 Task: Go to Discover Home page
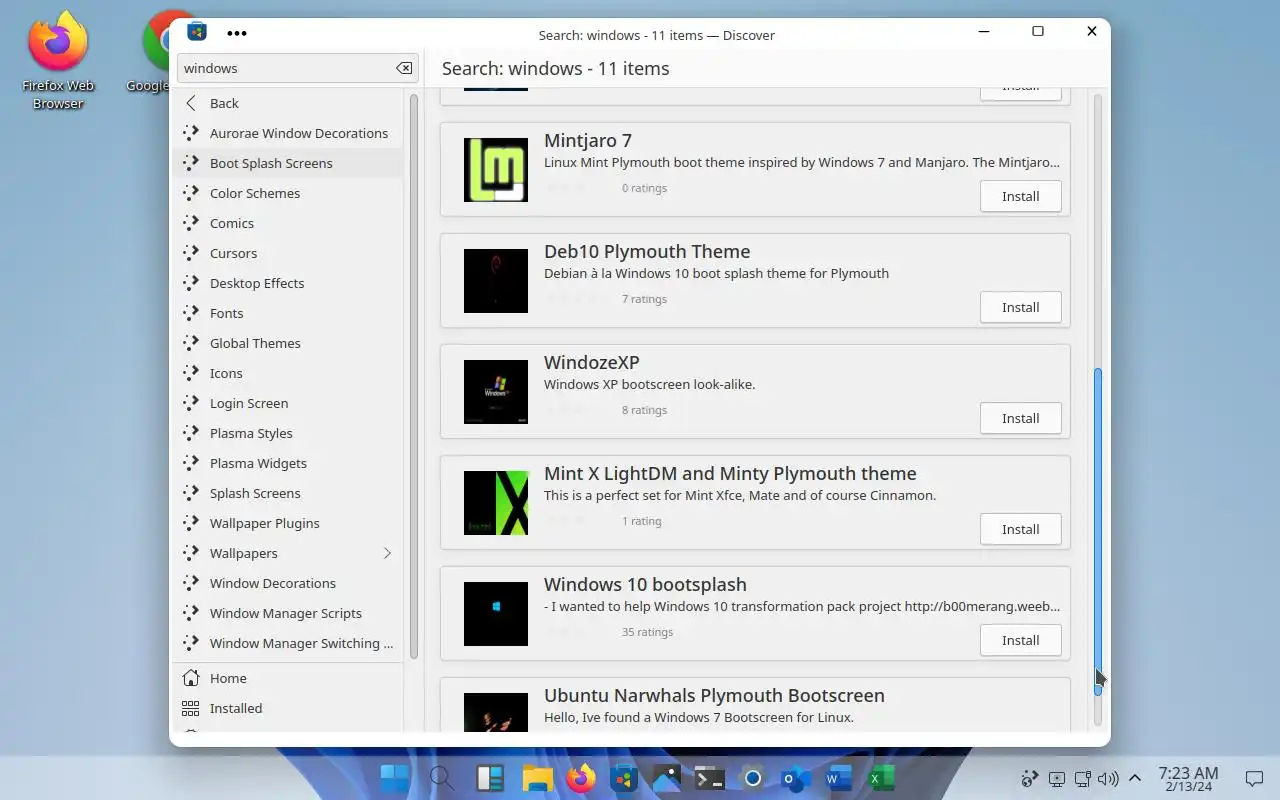tap(288, 678)
